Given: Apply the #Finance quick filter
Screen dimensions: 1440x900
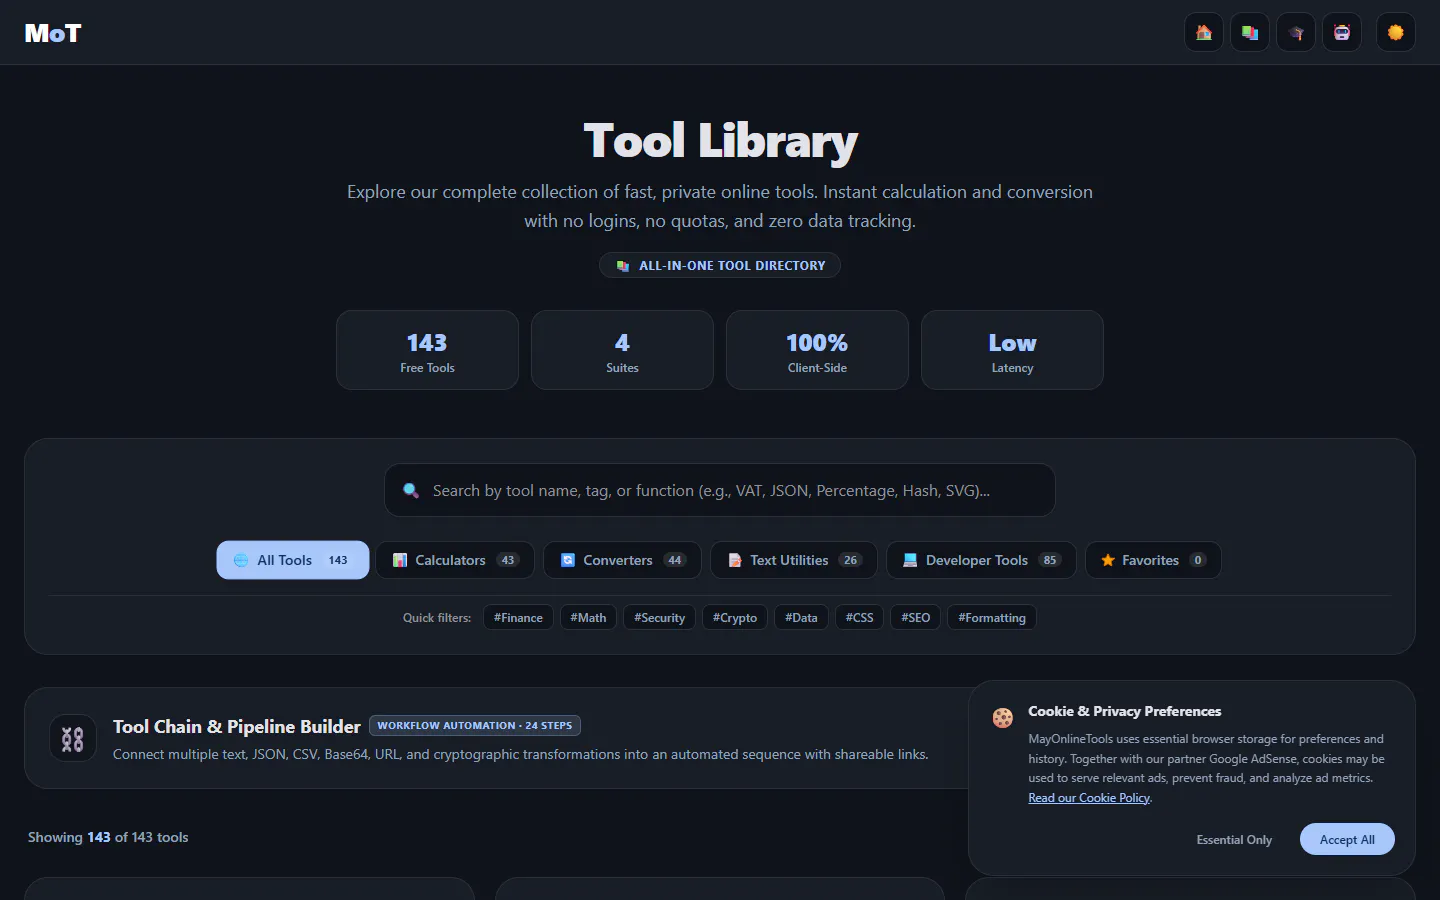Looking at the screenshot, I should coord(518,618).
